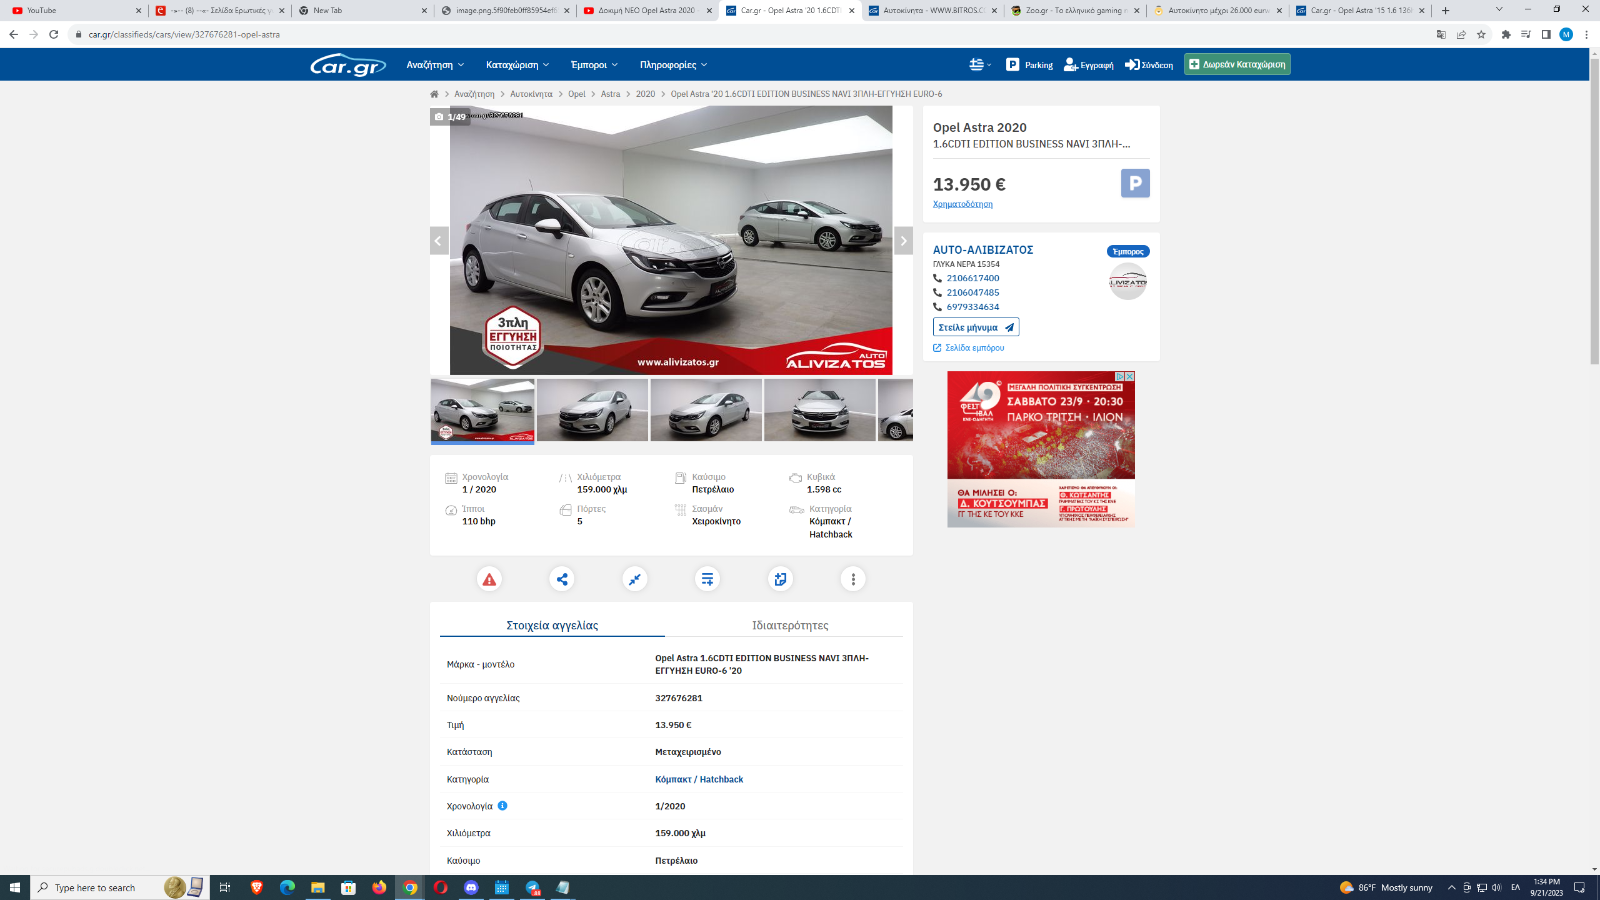Click the info icon next to Χρονολογία
The image size is (1600, 900).
(x=502, y=806)
